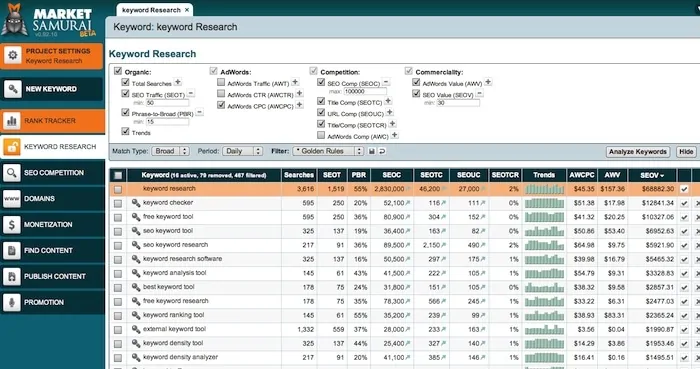Tick row checkbox for keyword density tool
This screenshot has width=700, height=369.
[118, 344]
